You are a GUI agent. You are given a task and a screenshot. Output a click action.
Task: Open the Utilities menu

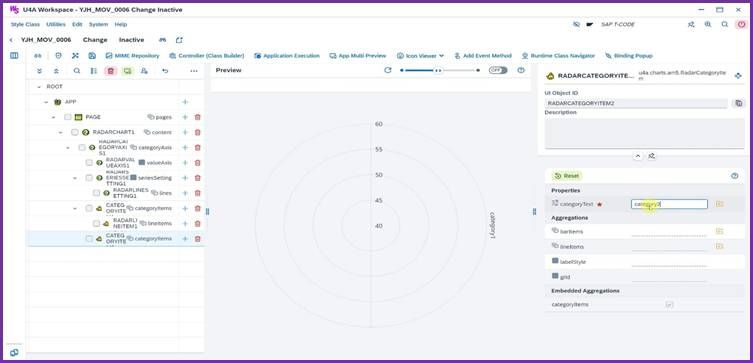click(x=56, y=24)
